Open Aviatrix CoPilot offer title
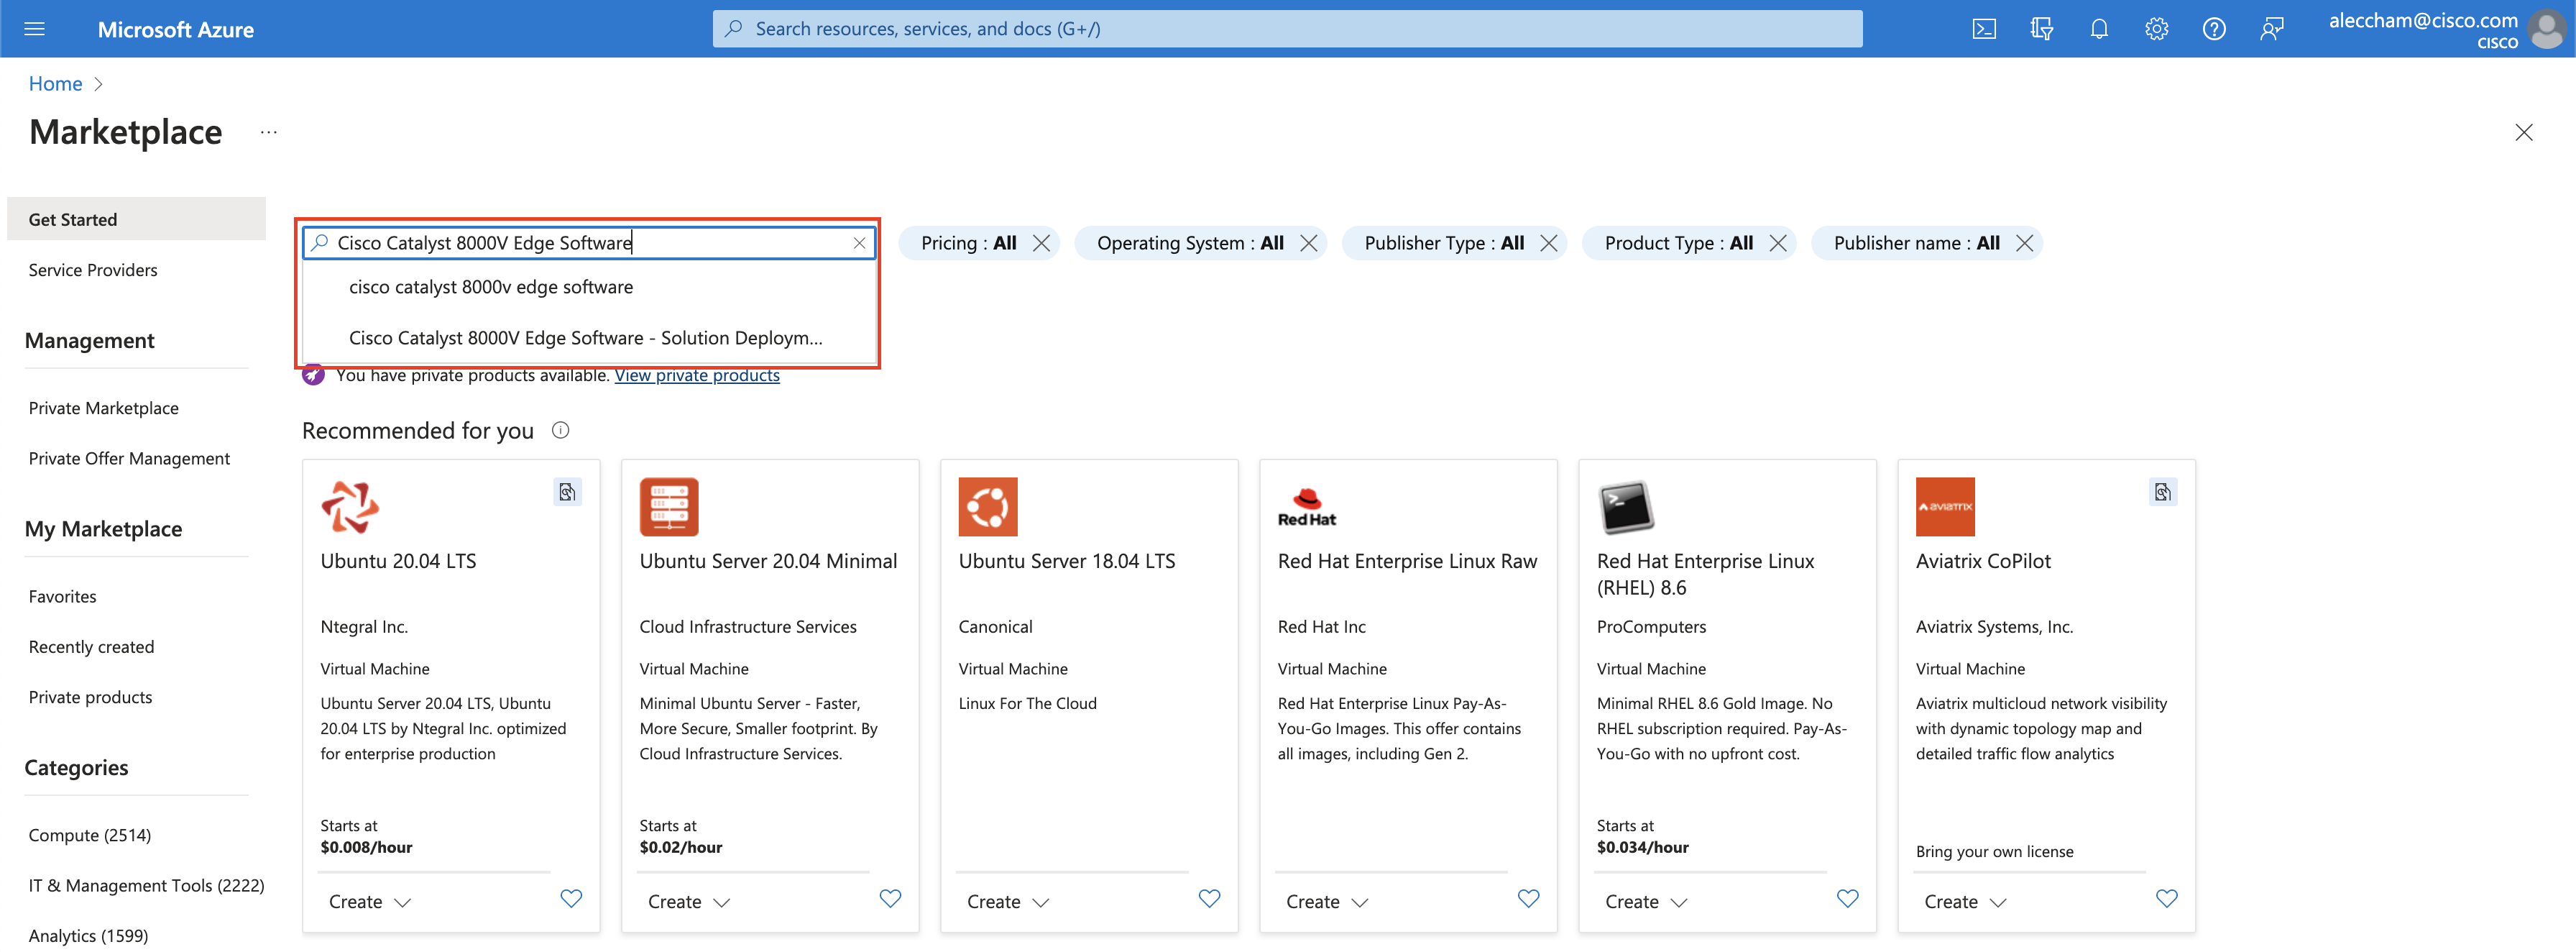The height and width of the screenshot is (952, 2576). click(1983, 561)
